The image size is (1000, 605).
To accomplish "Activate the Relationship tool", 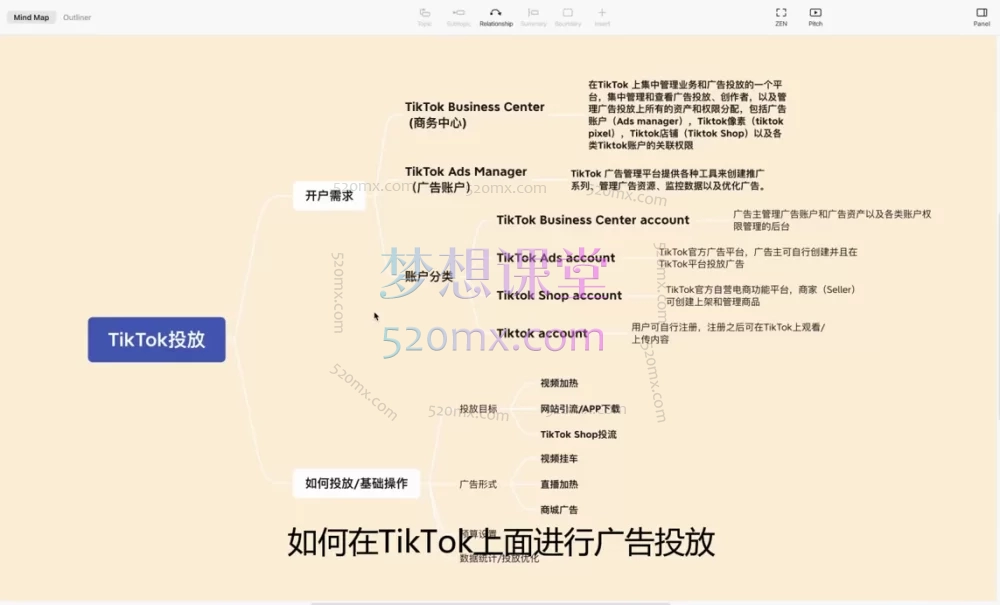I will pyautogui.click(x=496, y=14).
